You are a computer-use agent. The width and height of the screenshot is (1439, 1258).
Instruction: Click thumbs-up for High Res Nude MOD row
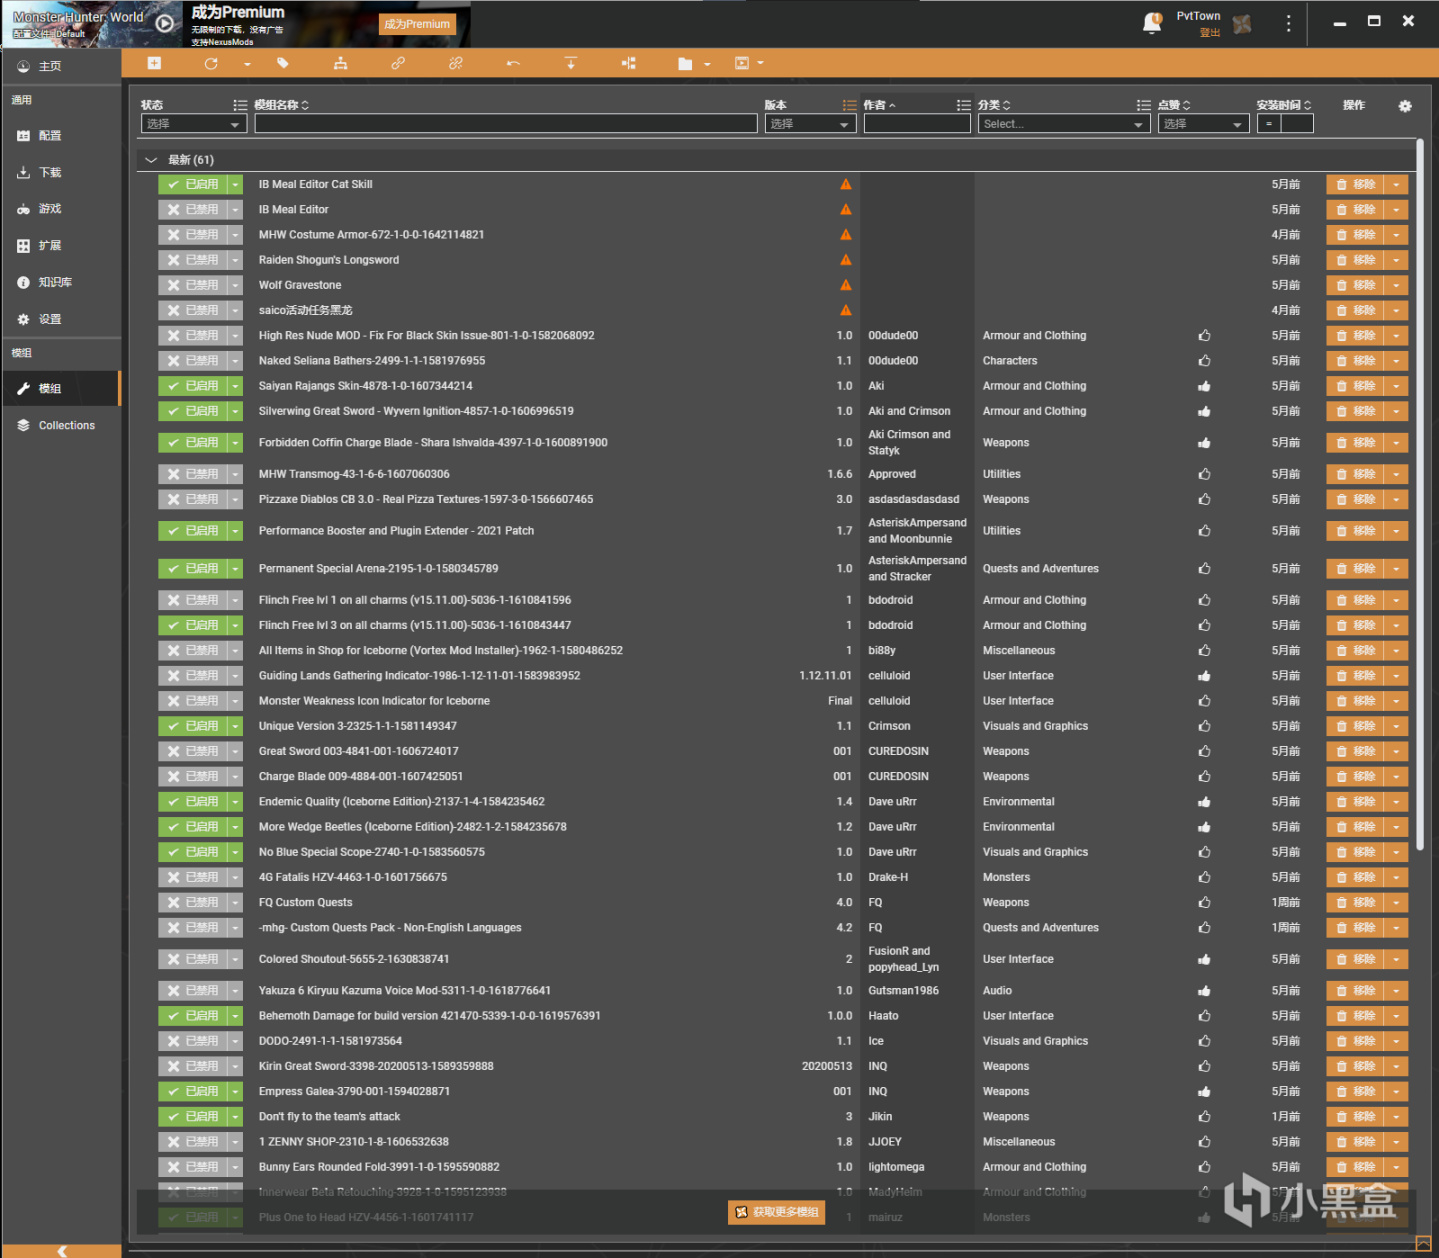pyautogui.click(x=1204, y=336)
